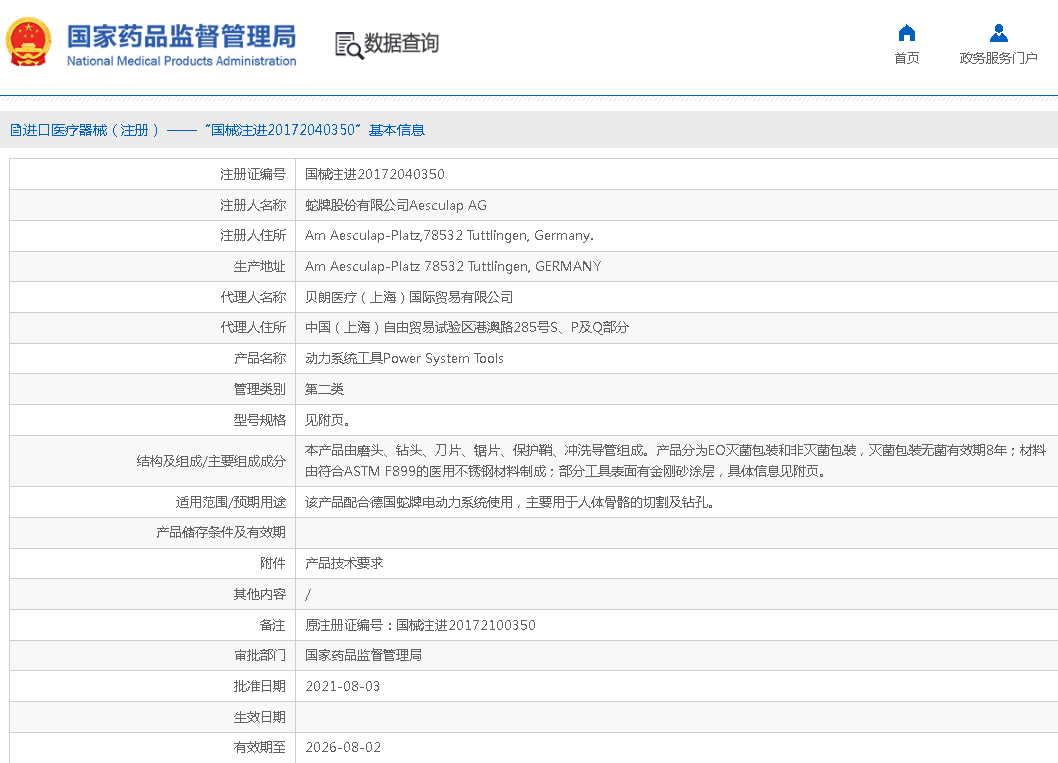Click the National Medical Products Administration subtitle
1058x763 pixels.
point(181,61)
